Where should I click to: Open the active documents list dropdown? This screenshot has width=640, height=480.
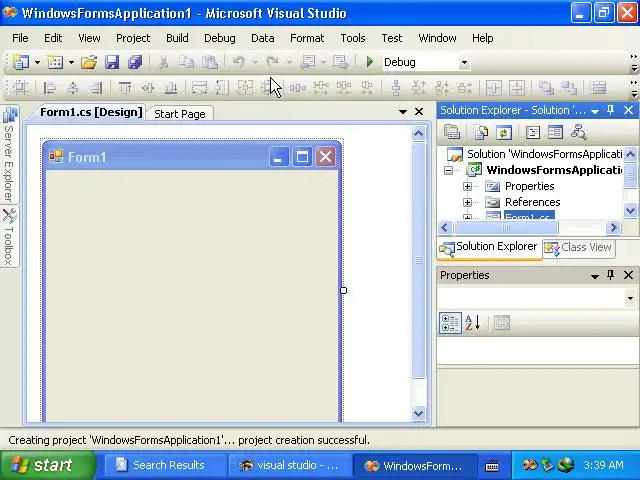coord(402,111)
